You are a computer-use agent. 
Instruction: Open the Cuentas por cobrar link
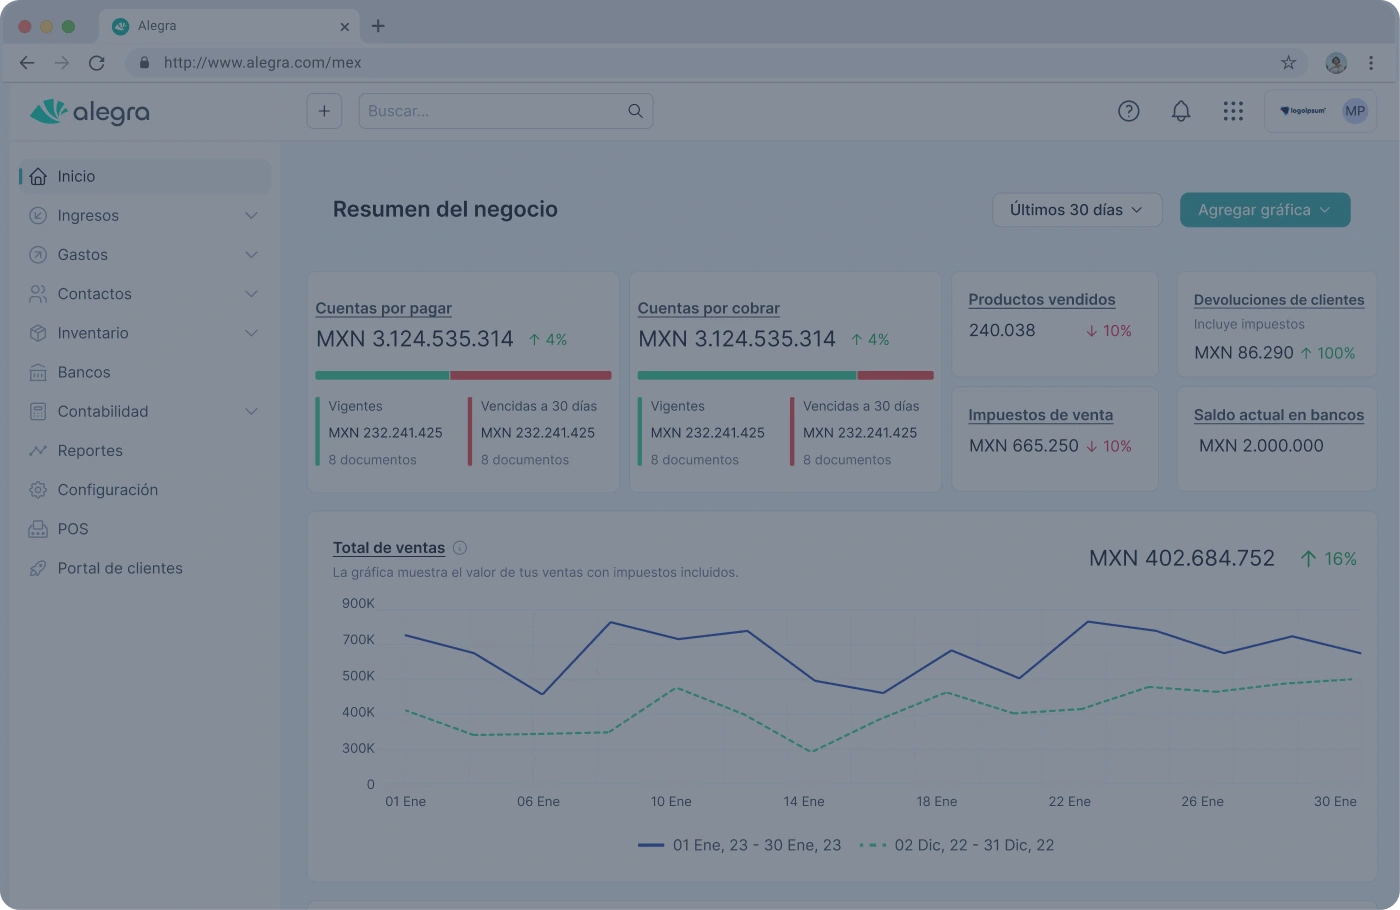tap(708, 309)
